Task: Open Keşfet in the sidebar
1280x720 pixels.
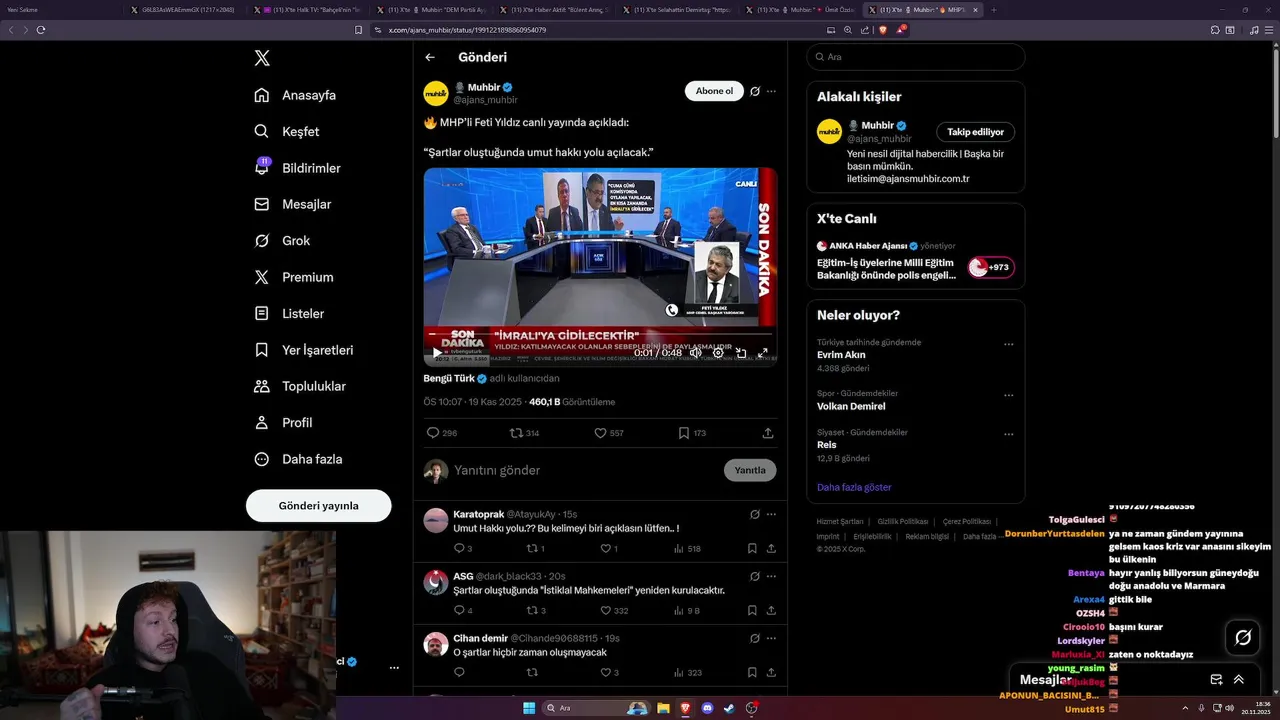Action: pyautogui.click(x=287, y=131)
